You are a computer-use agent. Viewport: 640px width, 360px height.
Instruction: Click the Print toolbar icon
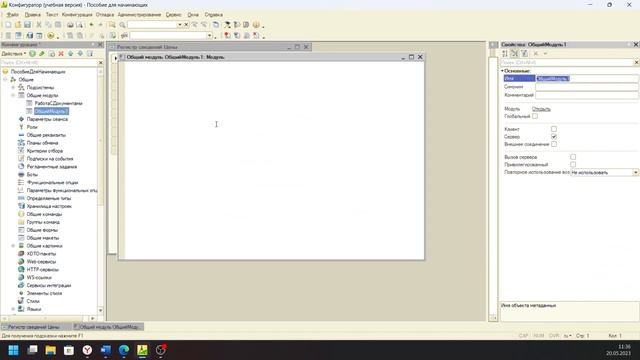pos(70,25)
